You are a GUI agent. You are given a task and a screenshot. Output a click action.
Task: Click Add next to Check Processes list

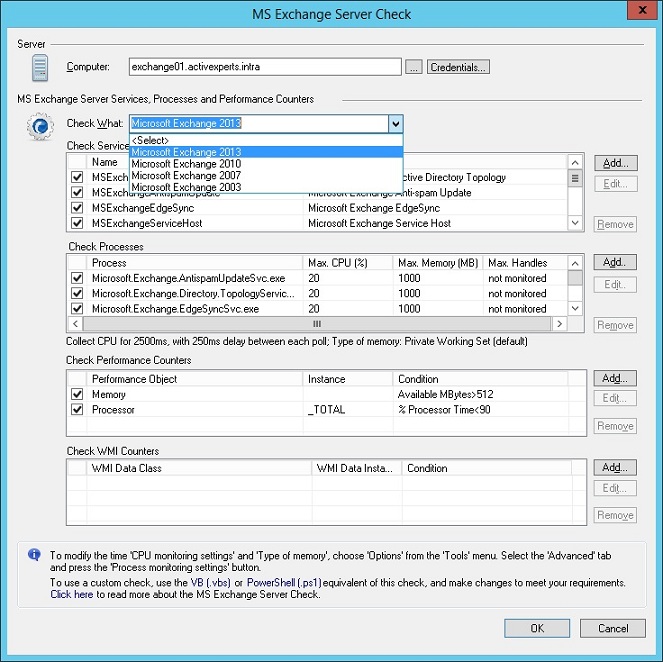[615, 262]
